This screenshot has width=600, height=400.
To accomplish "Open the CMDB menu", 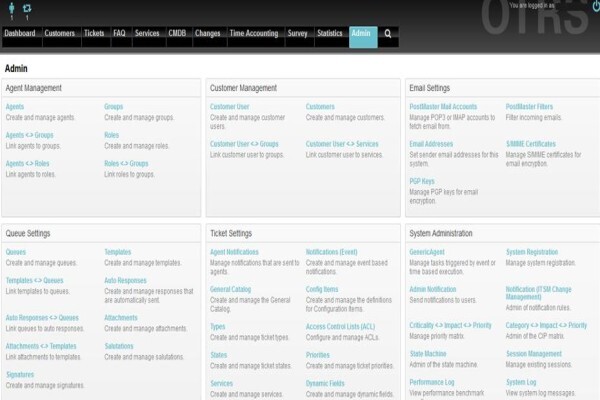I will (x=177, y=33).
